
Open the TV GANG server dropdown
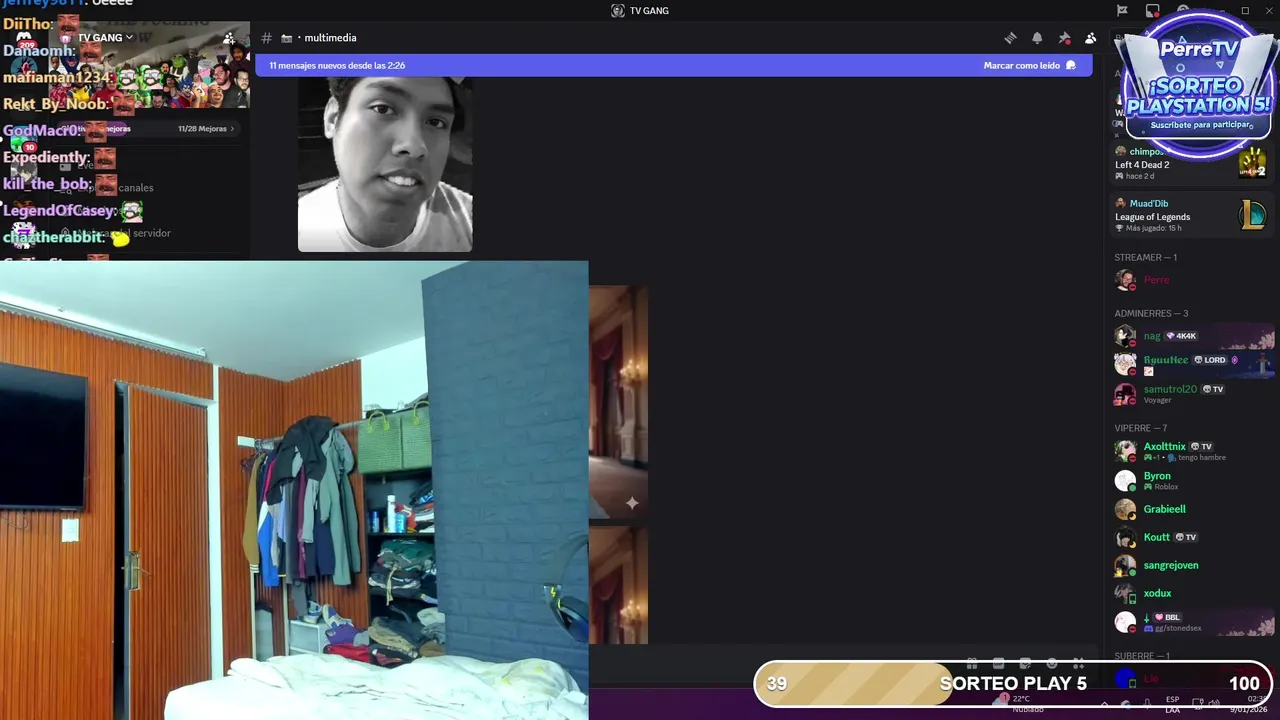(x=105, y=38)
